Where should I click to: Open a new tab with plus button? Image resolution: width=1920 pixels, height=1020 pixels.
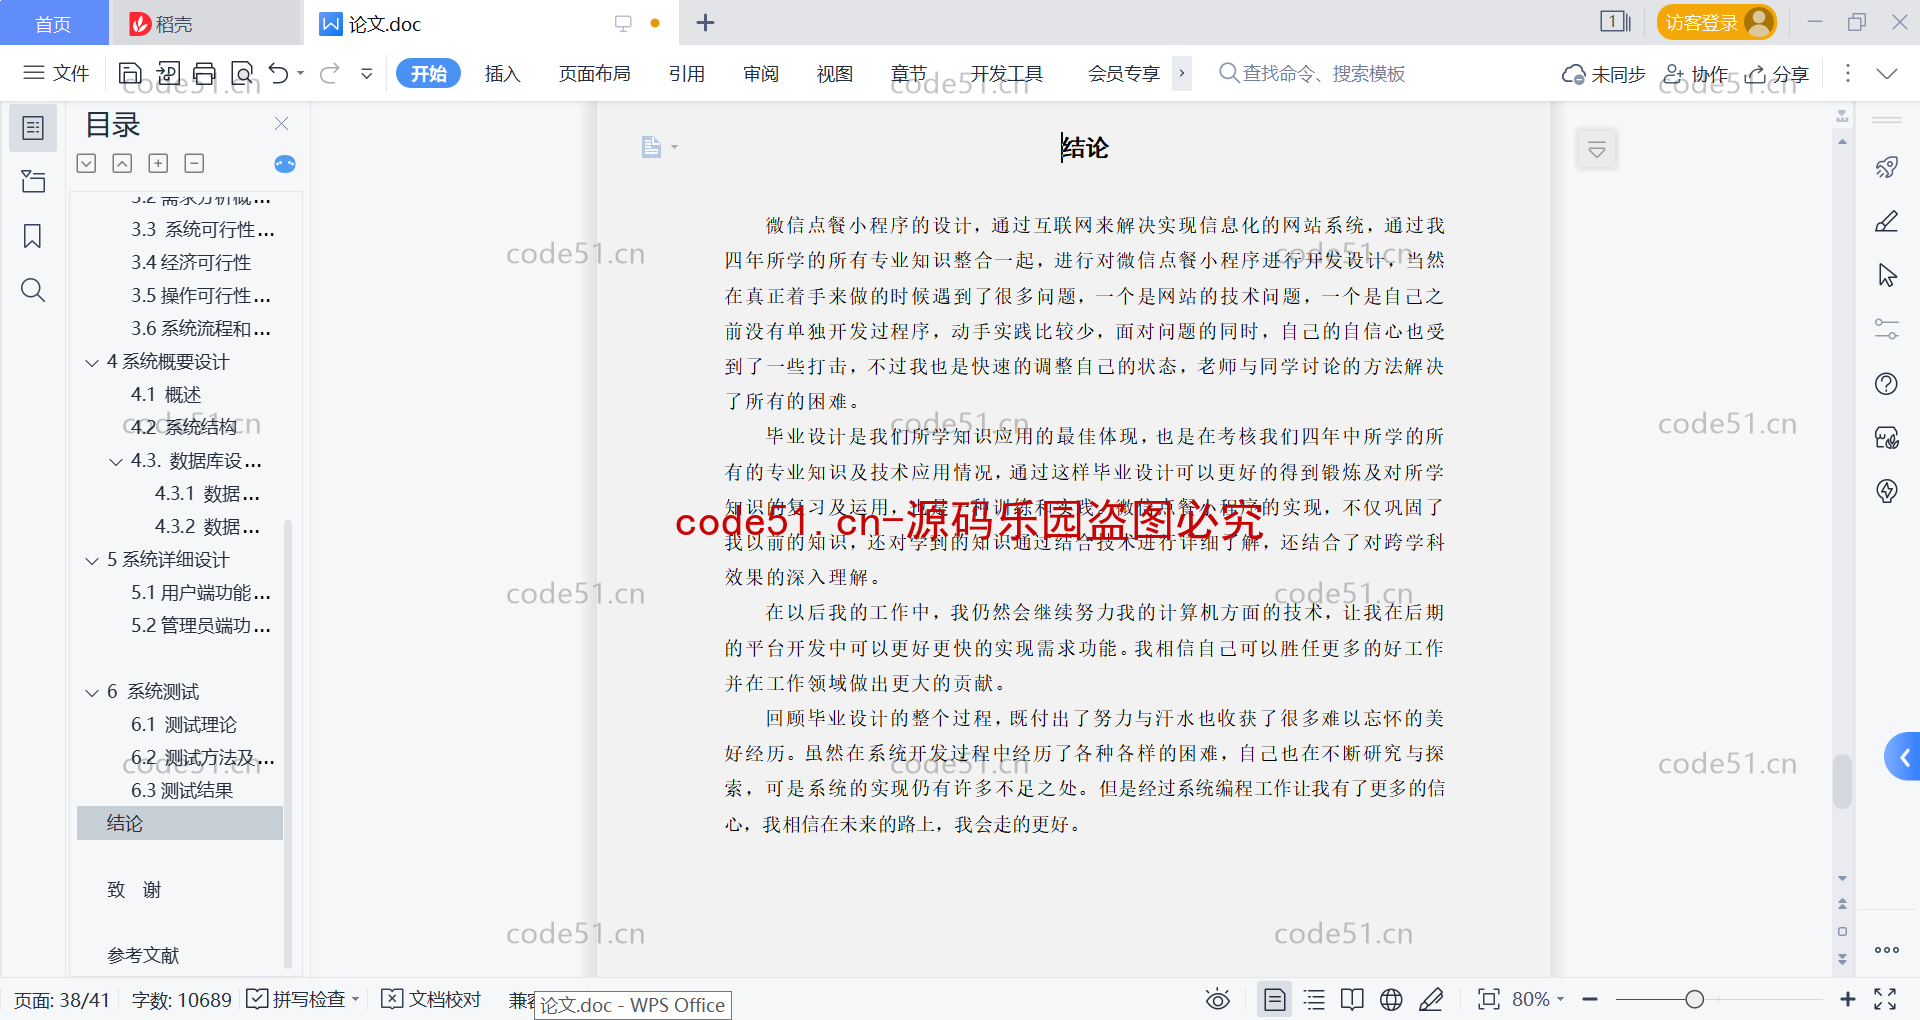tap(705, 22)
